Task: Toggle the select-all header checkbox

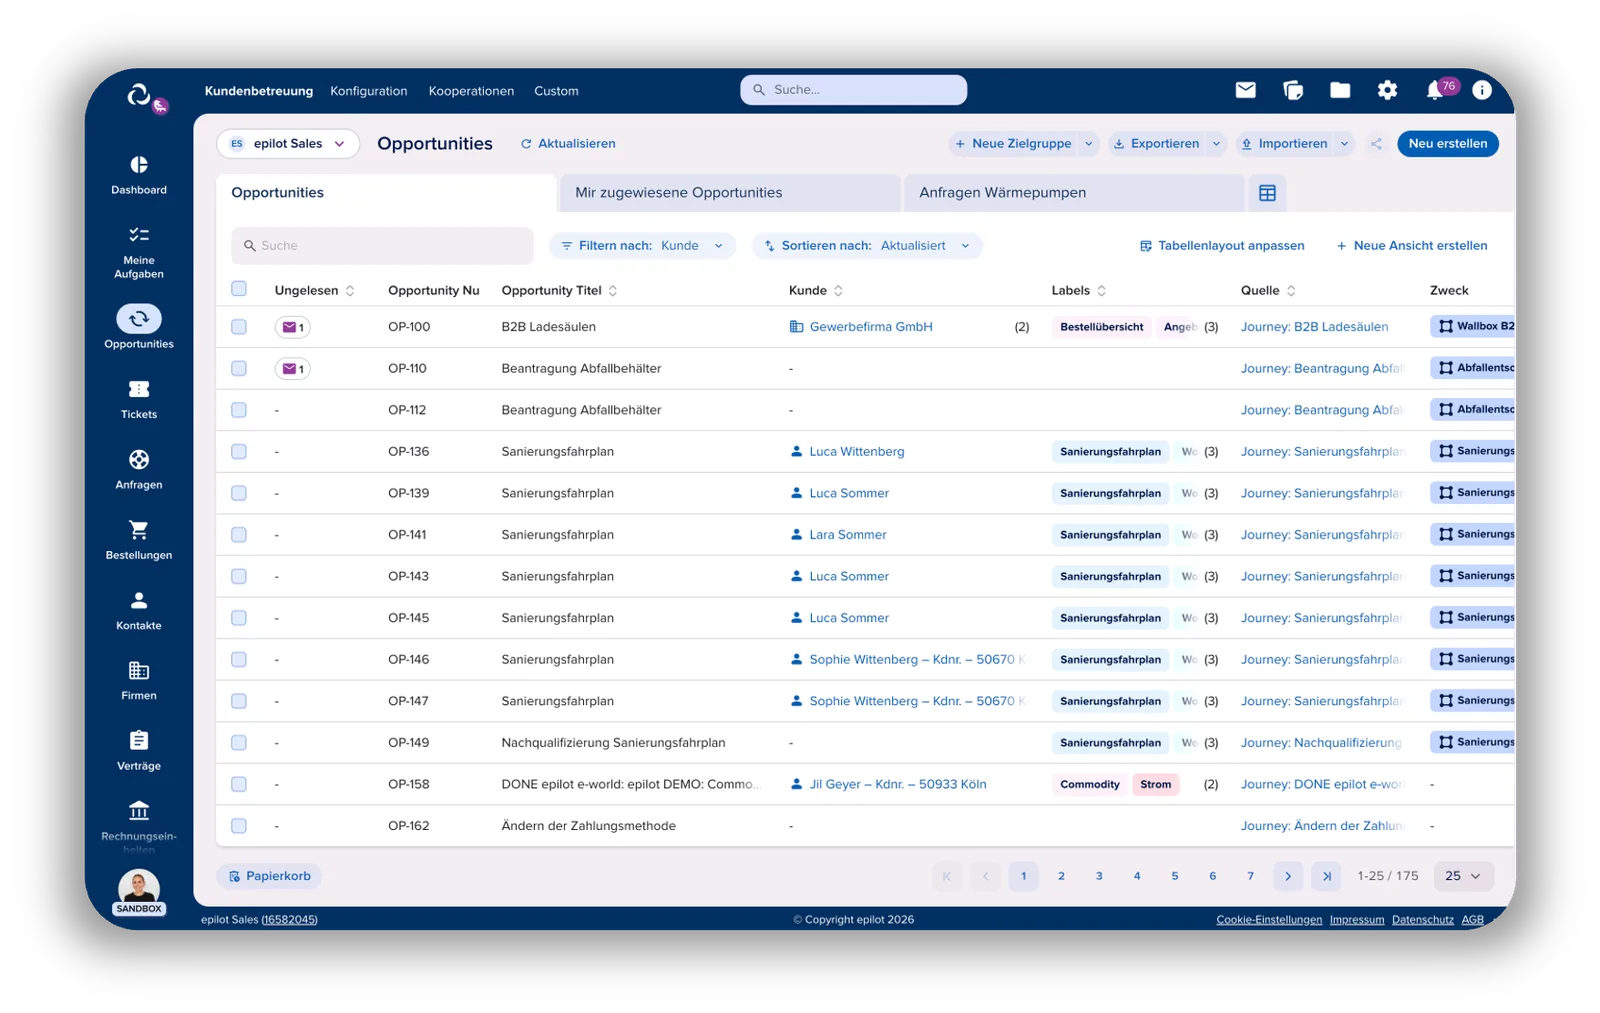Action: 239,289
